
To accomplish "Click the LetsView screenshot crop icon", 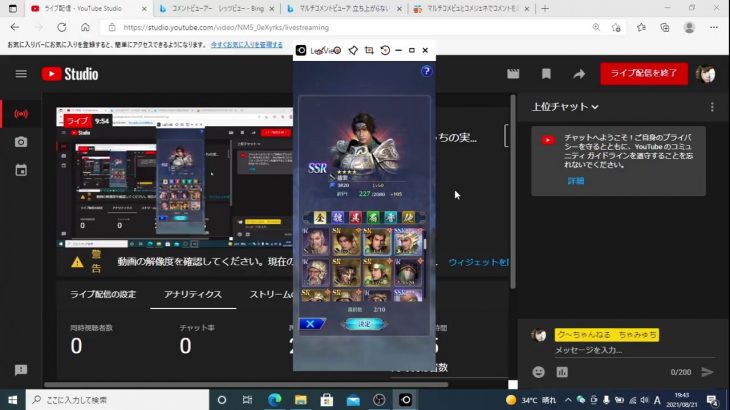I will click(x=369, y=50).
